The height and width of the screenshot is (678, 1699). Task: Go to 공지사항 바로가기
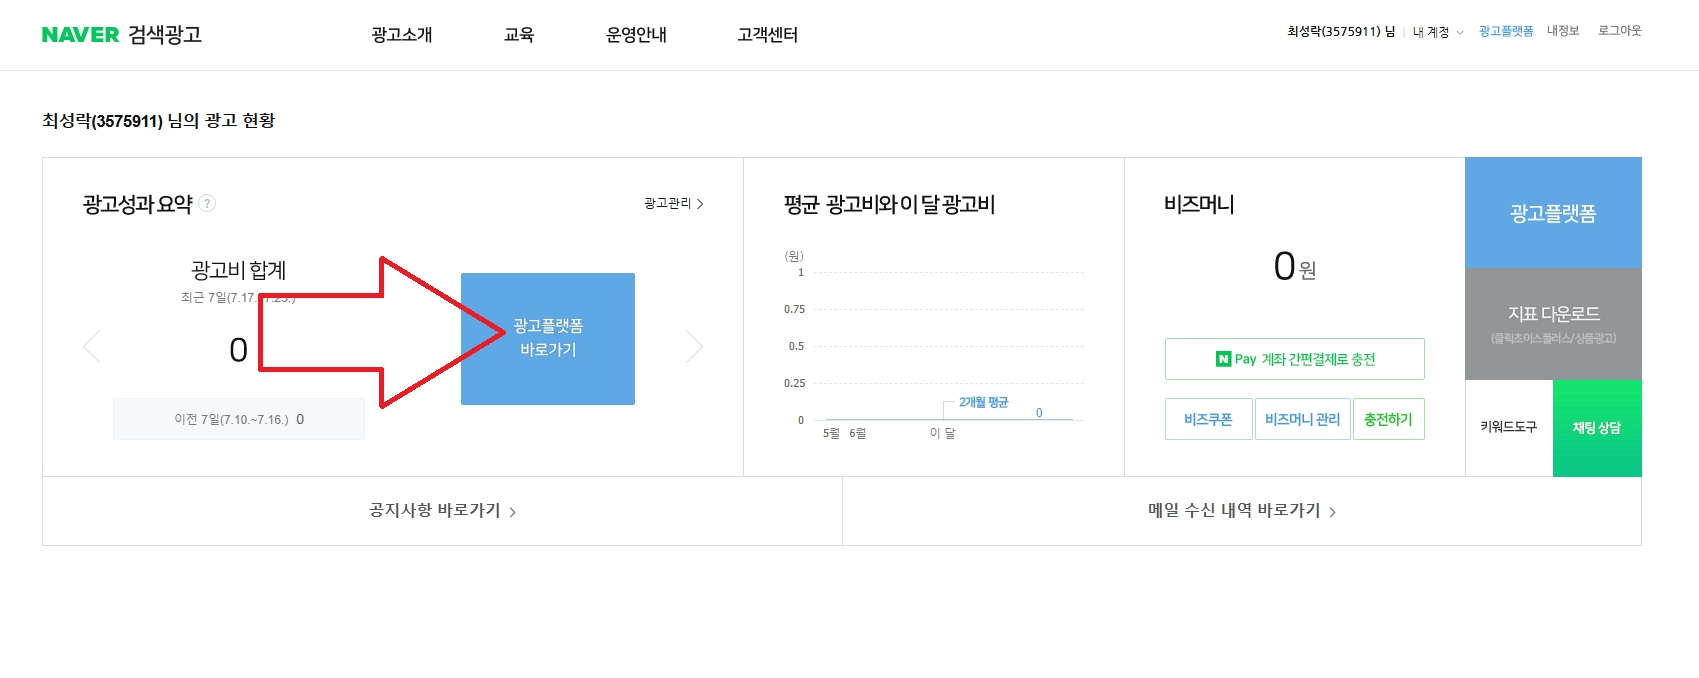point(442,511)
